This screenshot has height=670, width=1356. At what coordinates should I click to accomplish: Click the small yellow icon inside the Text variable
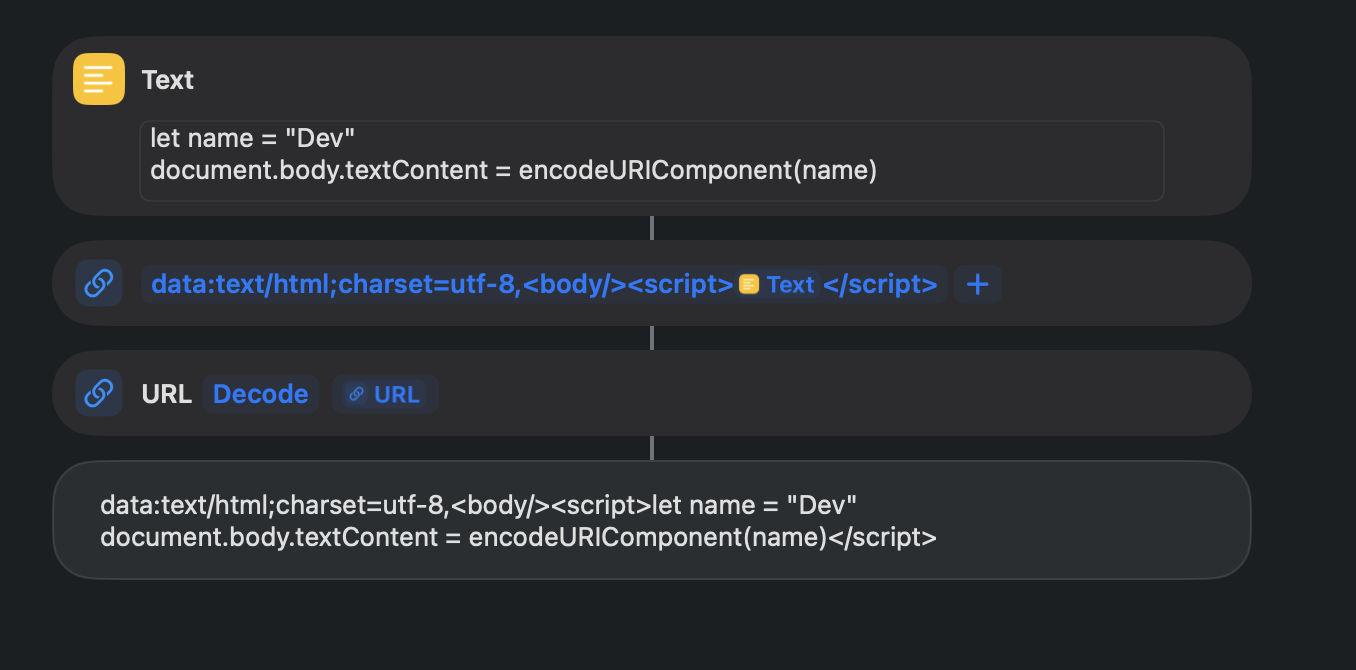[x=749, y=285]
